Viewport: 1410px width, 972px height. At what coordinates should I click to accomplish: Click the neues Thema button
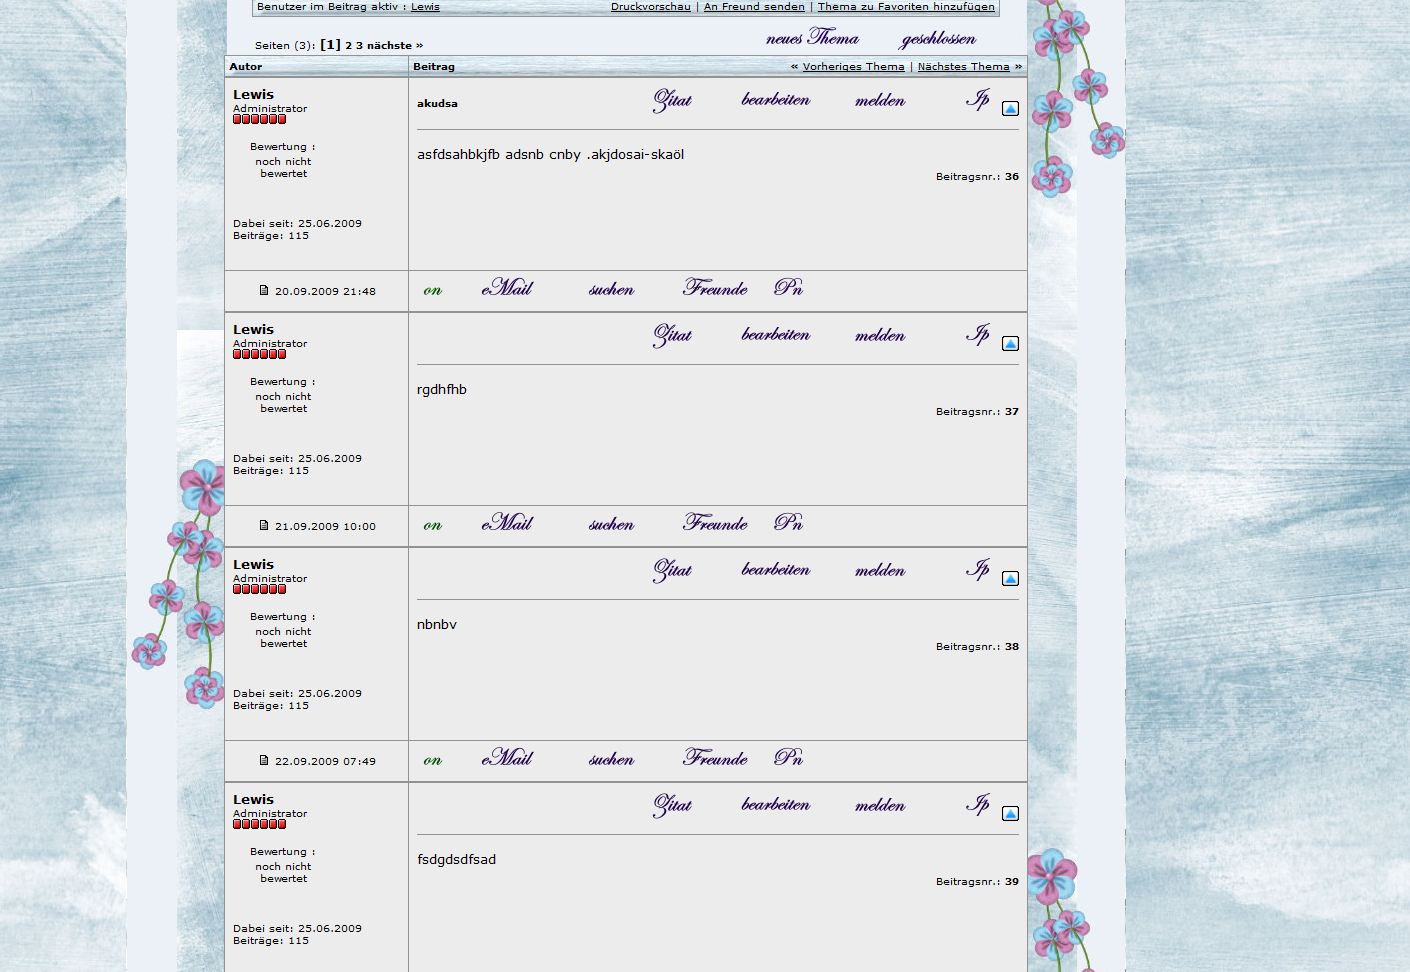(812, 39)
